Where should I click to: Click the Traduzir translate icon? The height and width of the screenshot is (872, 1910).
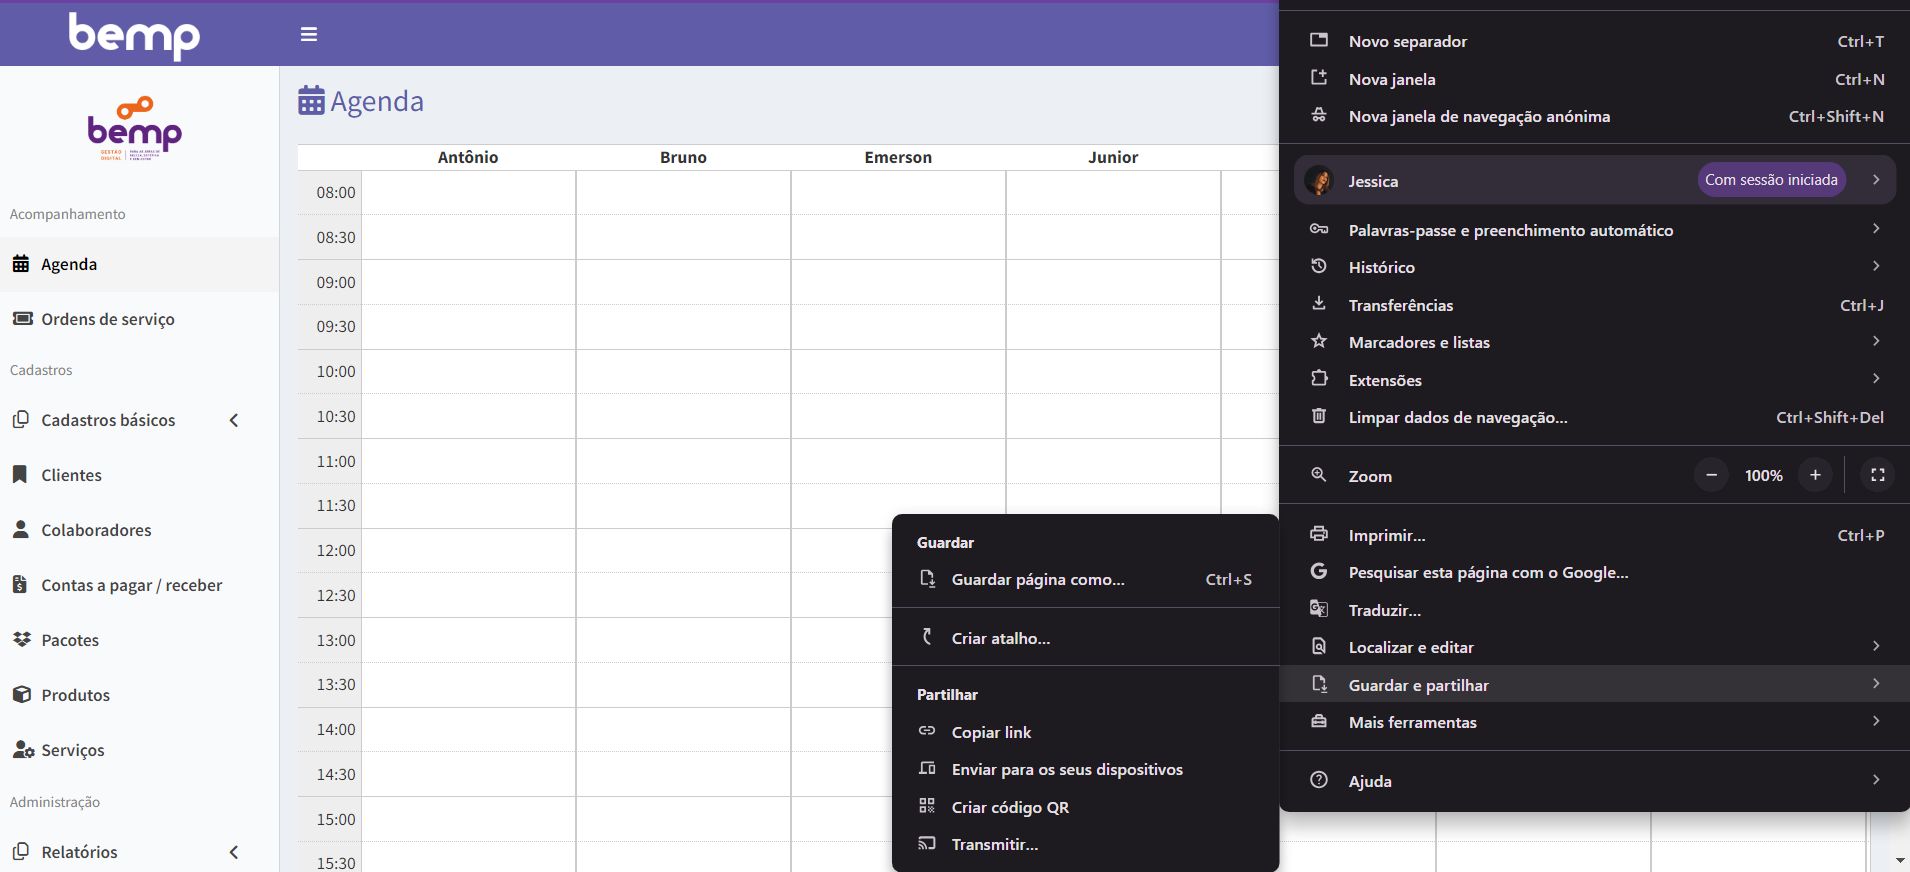pyautogui.click(x=1319, y=609)
